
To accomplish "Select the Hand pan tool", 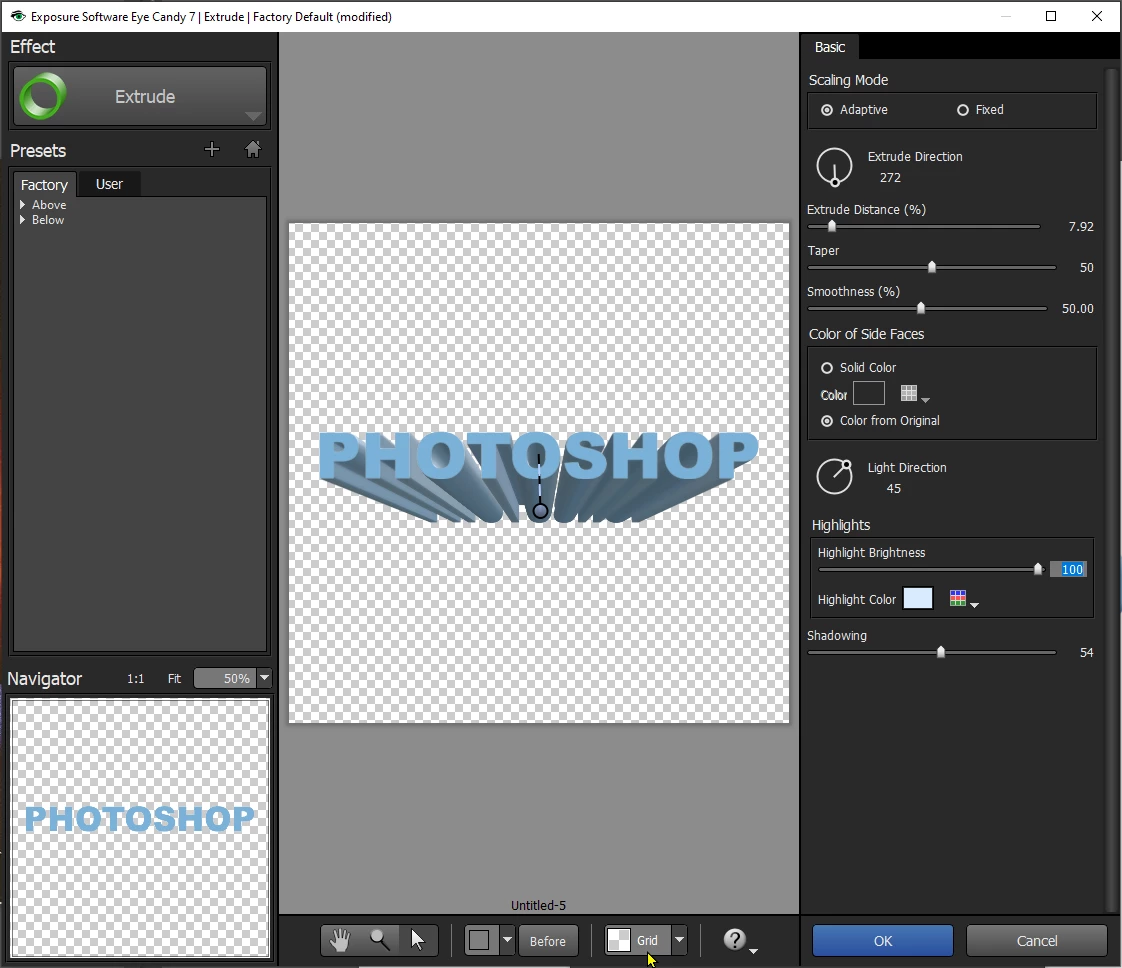I will (340, 940).
